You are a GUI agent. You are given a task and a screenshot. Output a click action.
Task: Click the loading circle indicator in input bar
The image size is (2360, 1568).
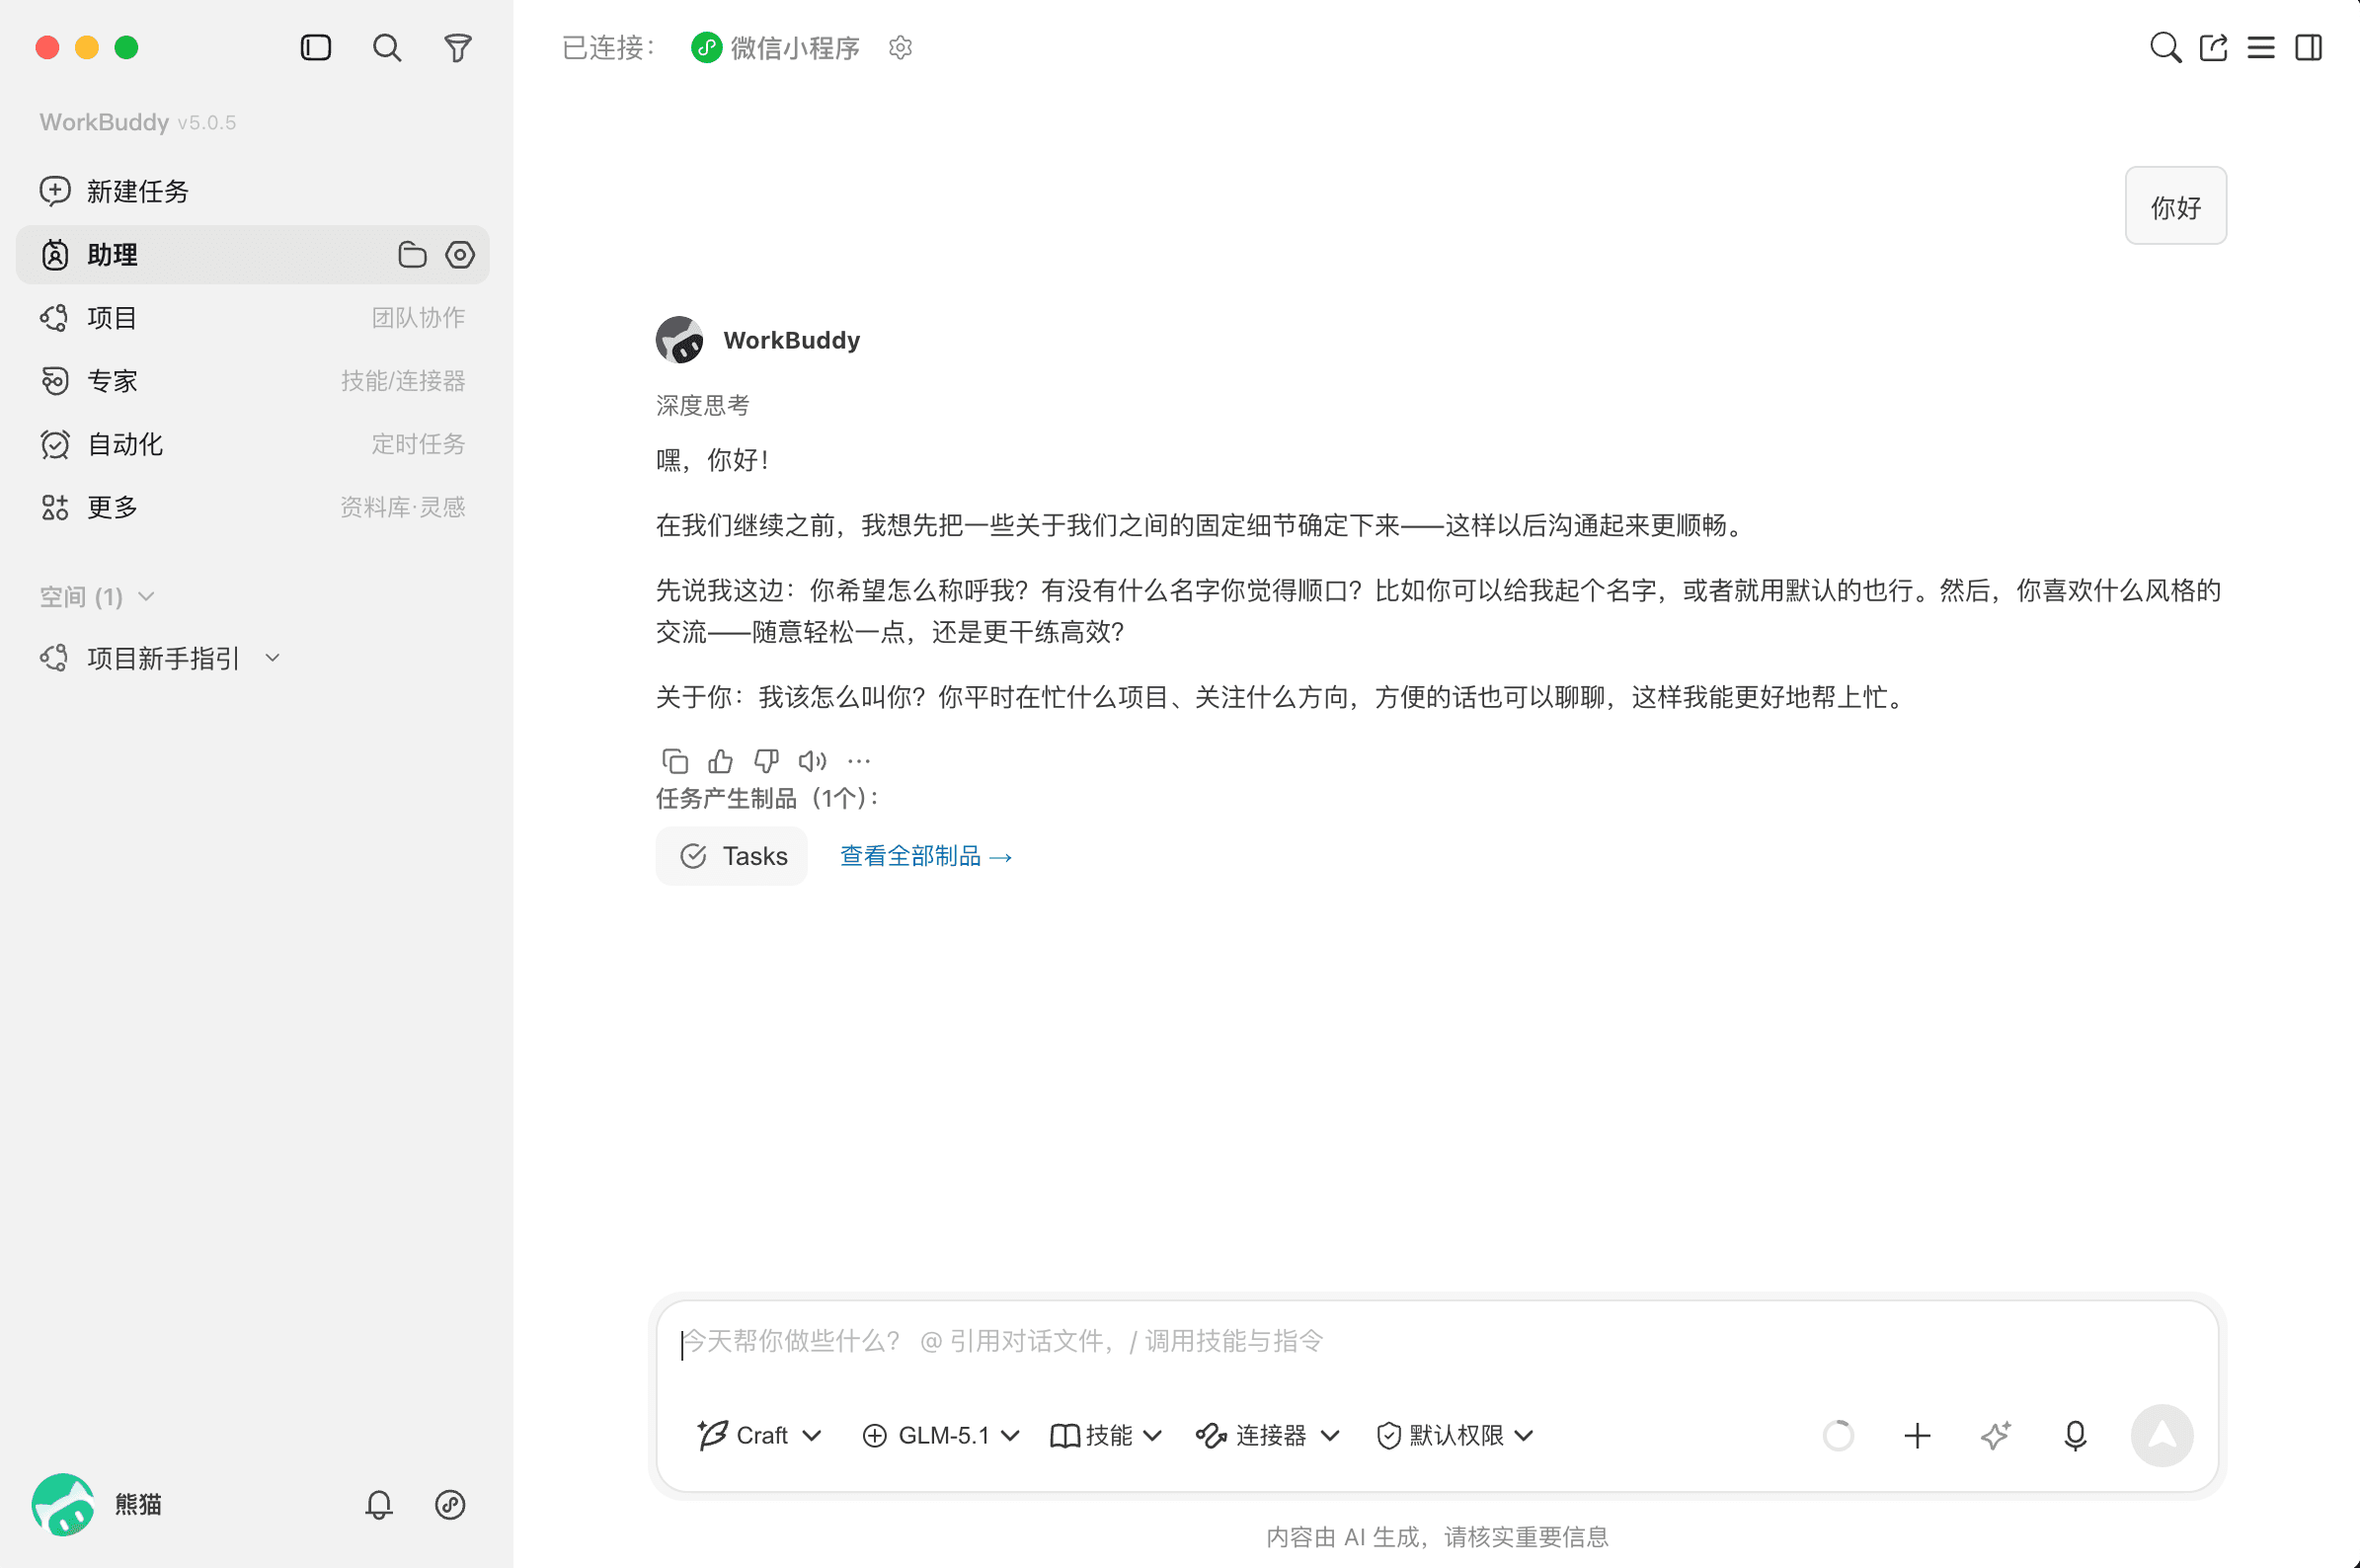1838,1436
